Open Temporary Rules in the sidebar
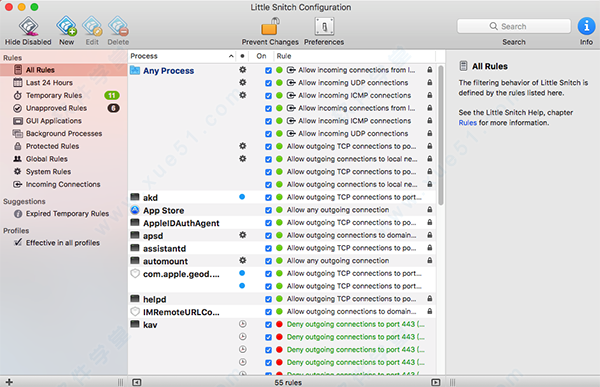Viewport: 600px width, 387px height. click(64, 95)
